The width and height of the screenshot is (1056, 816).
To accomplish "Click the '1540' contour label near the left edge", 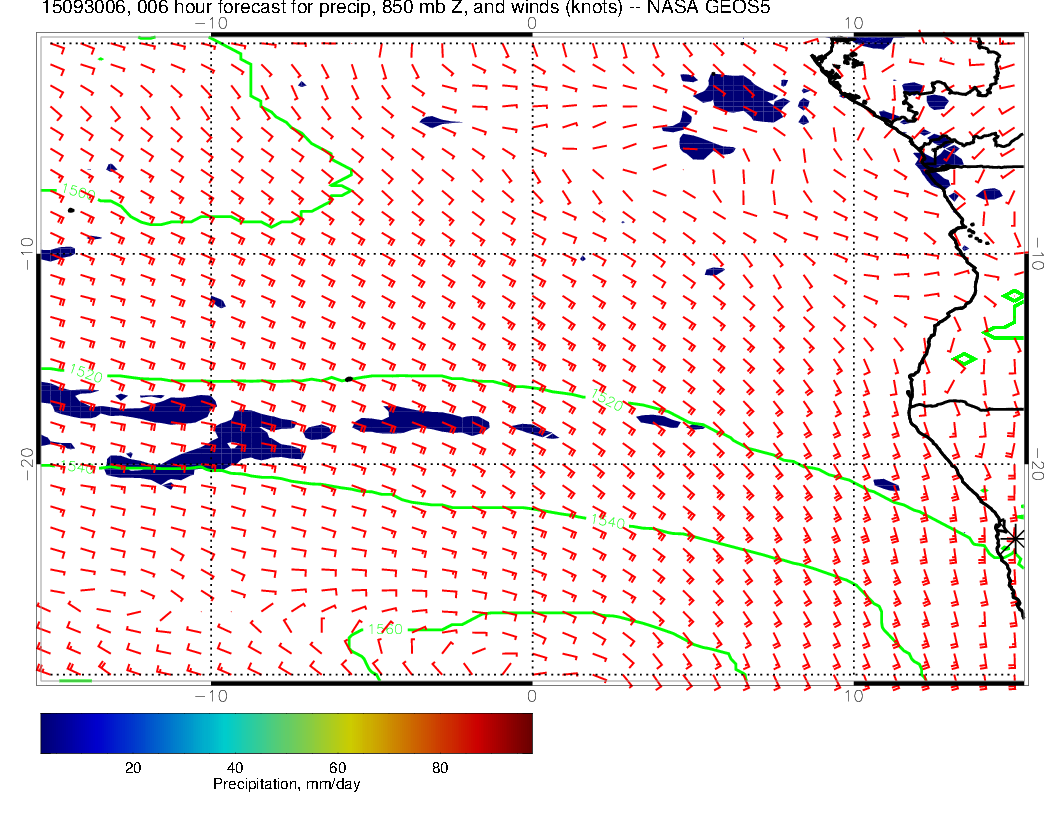I will tap(77, 467).
